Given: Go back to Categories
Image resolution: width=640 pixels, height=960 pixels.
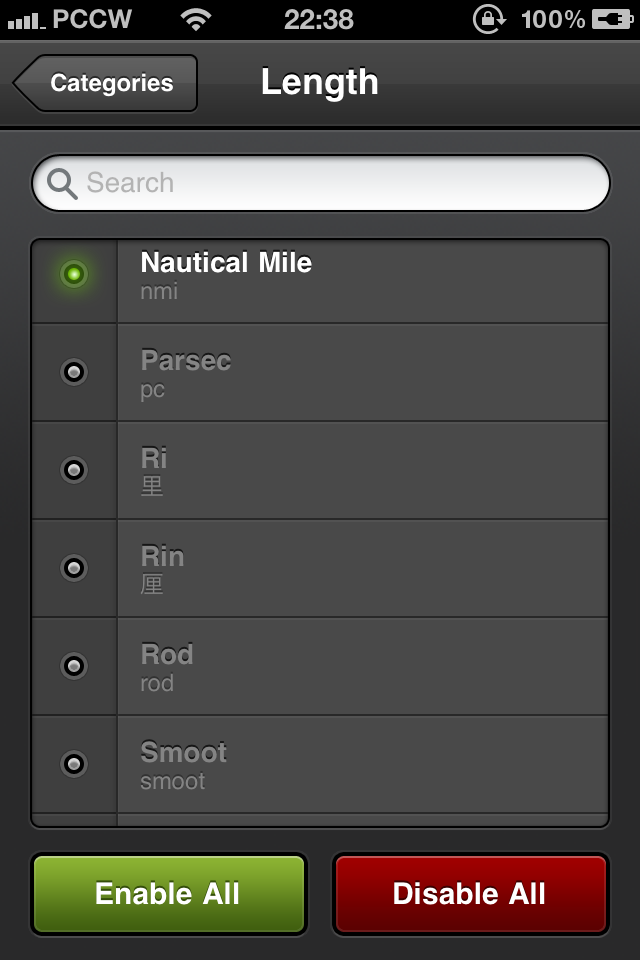Looking at the screenshot, I should pyautogui.click(x=105, y=83).
